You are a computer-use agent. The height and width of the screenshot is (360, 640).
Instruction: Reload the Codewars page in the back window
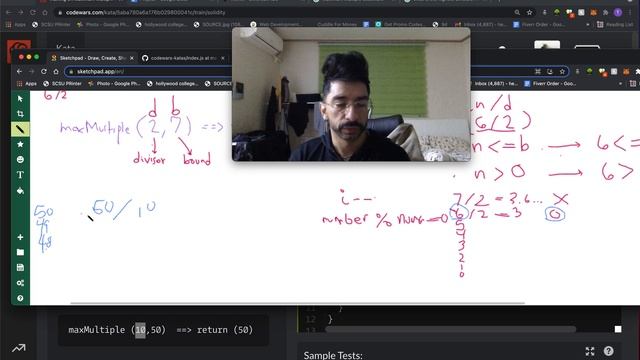[33, 13]
